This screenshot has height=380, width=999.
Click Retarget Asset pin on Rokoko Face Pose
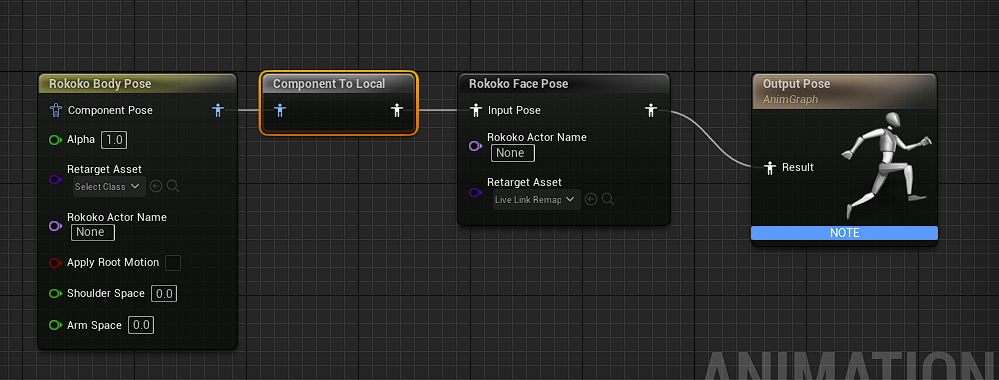click(x=475, y=193)
